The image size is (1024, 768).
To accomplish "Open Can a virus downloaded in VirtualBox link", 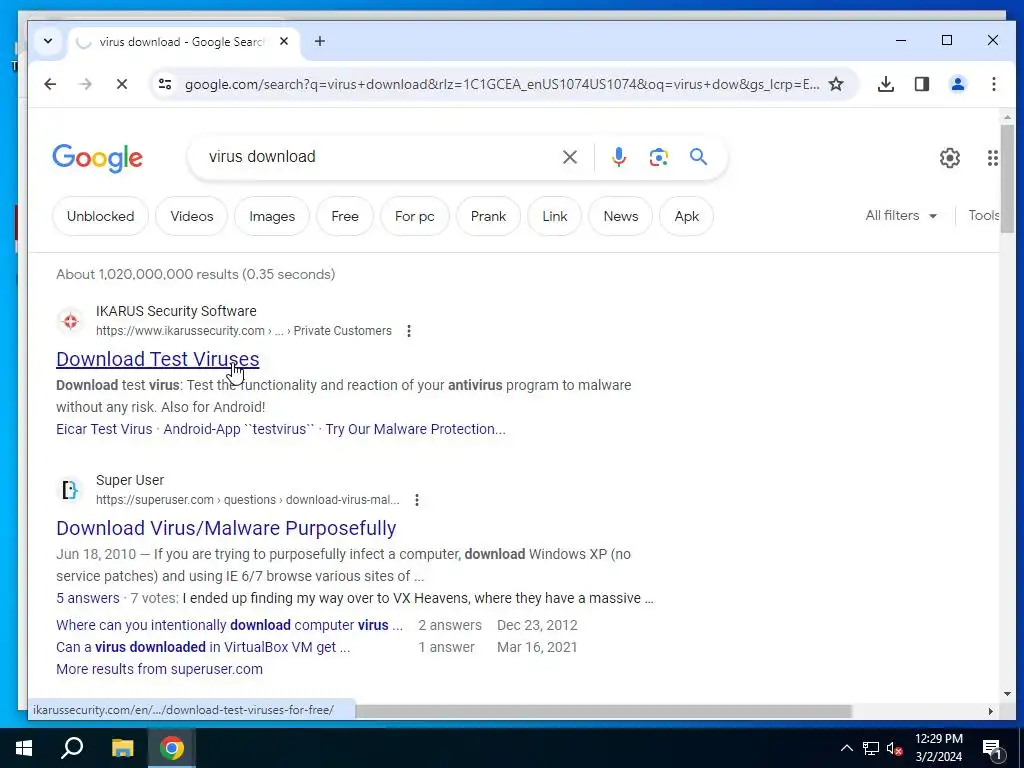I will click(x=203, y=647).
